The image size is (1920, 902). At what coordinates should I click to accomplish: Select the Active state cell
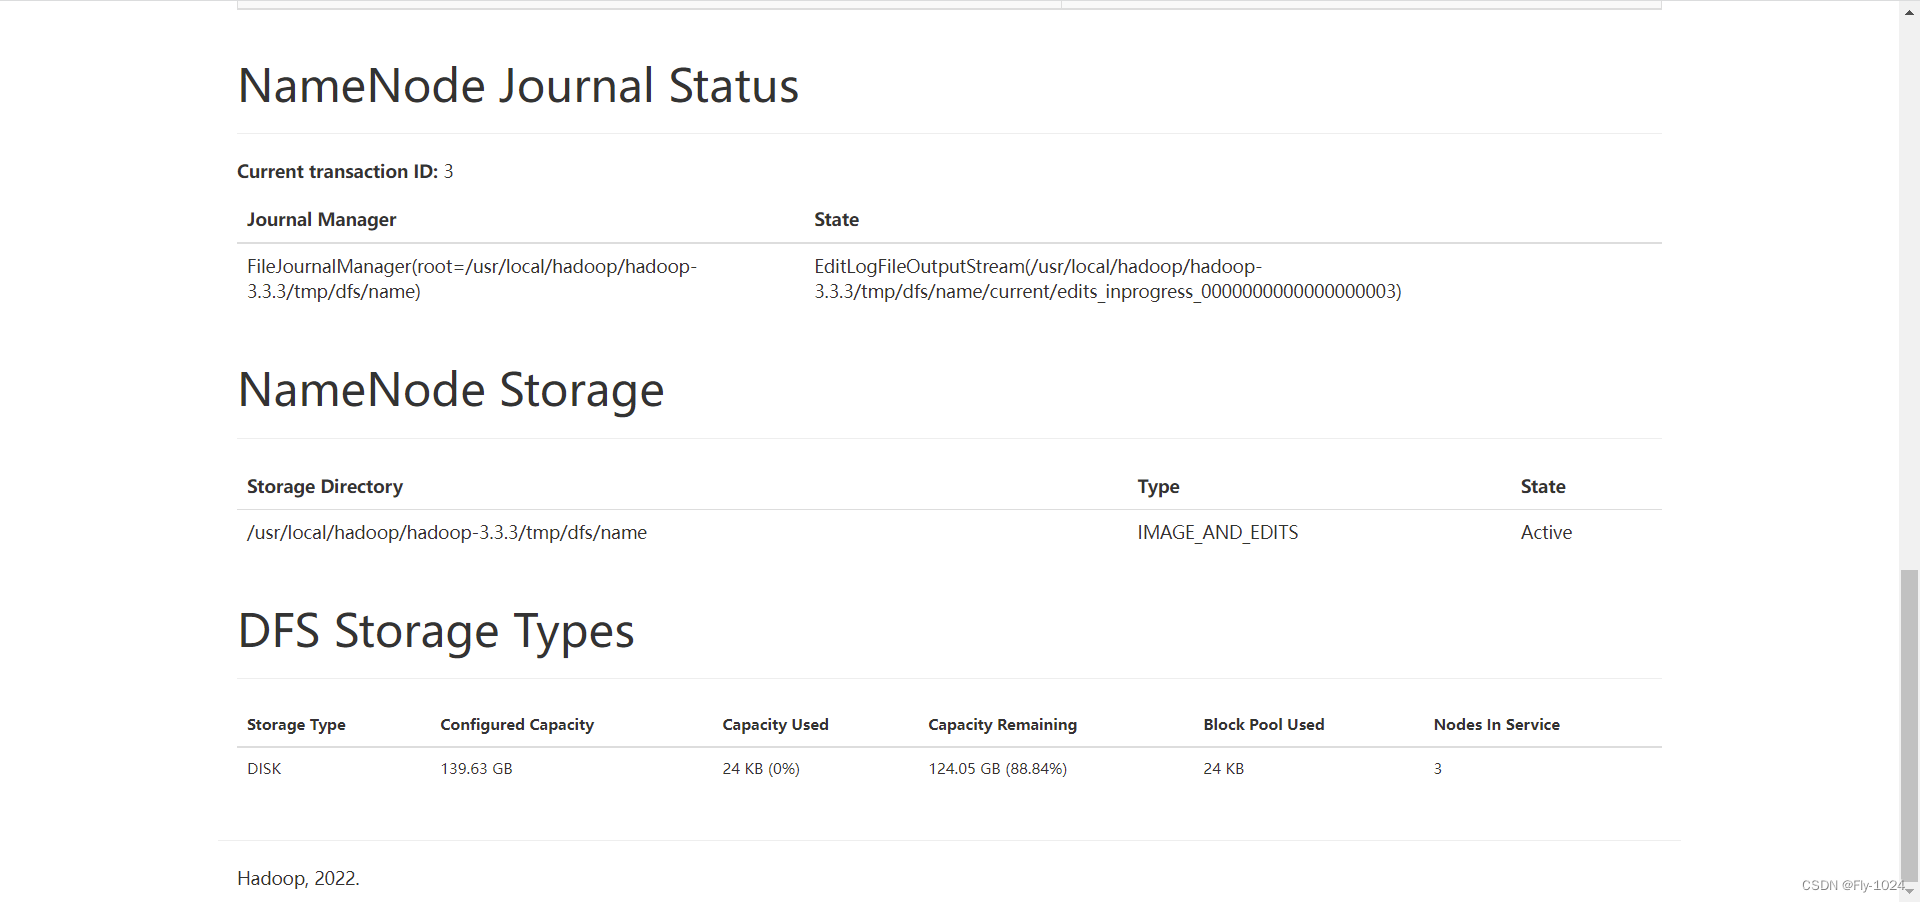1546,532
